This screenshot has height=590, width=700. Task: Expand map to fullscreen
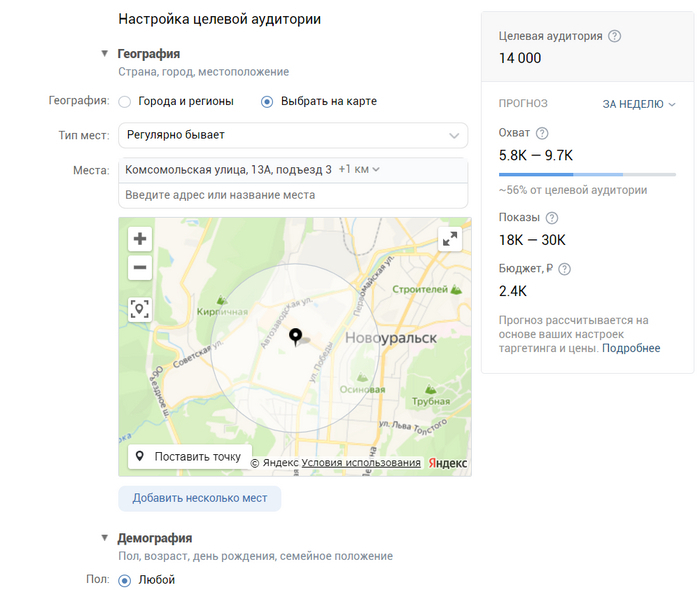[450, 238]
